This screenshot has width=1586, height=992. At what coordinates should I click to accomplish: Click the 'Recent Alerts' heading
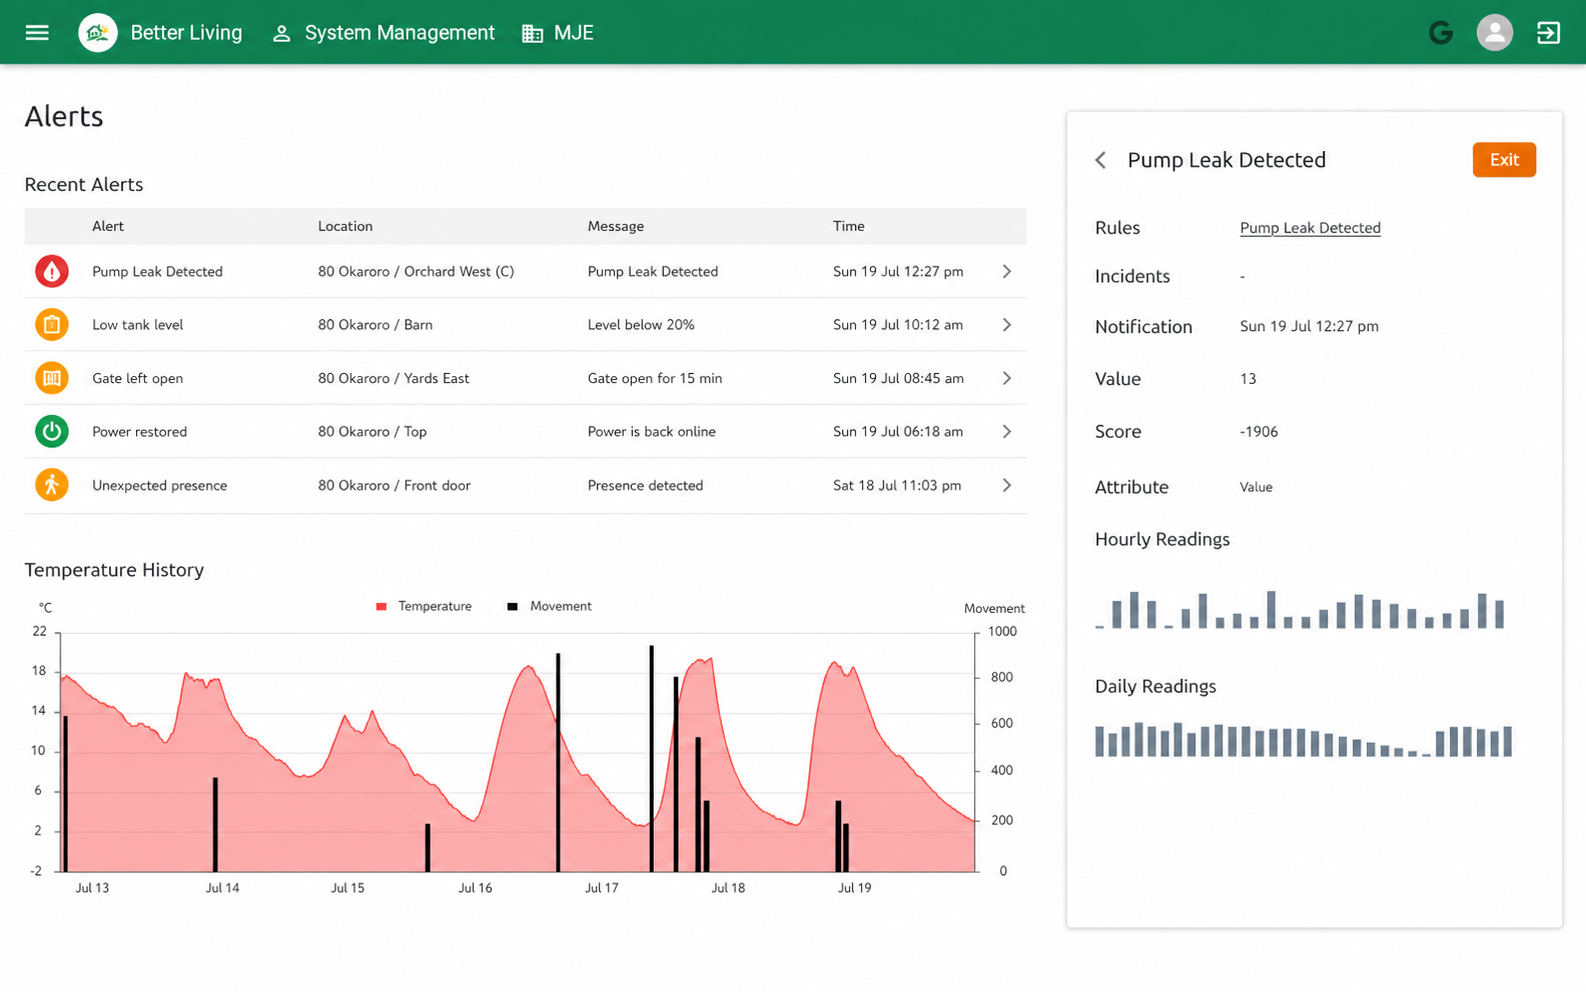click(x=84, y=185)
